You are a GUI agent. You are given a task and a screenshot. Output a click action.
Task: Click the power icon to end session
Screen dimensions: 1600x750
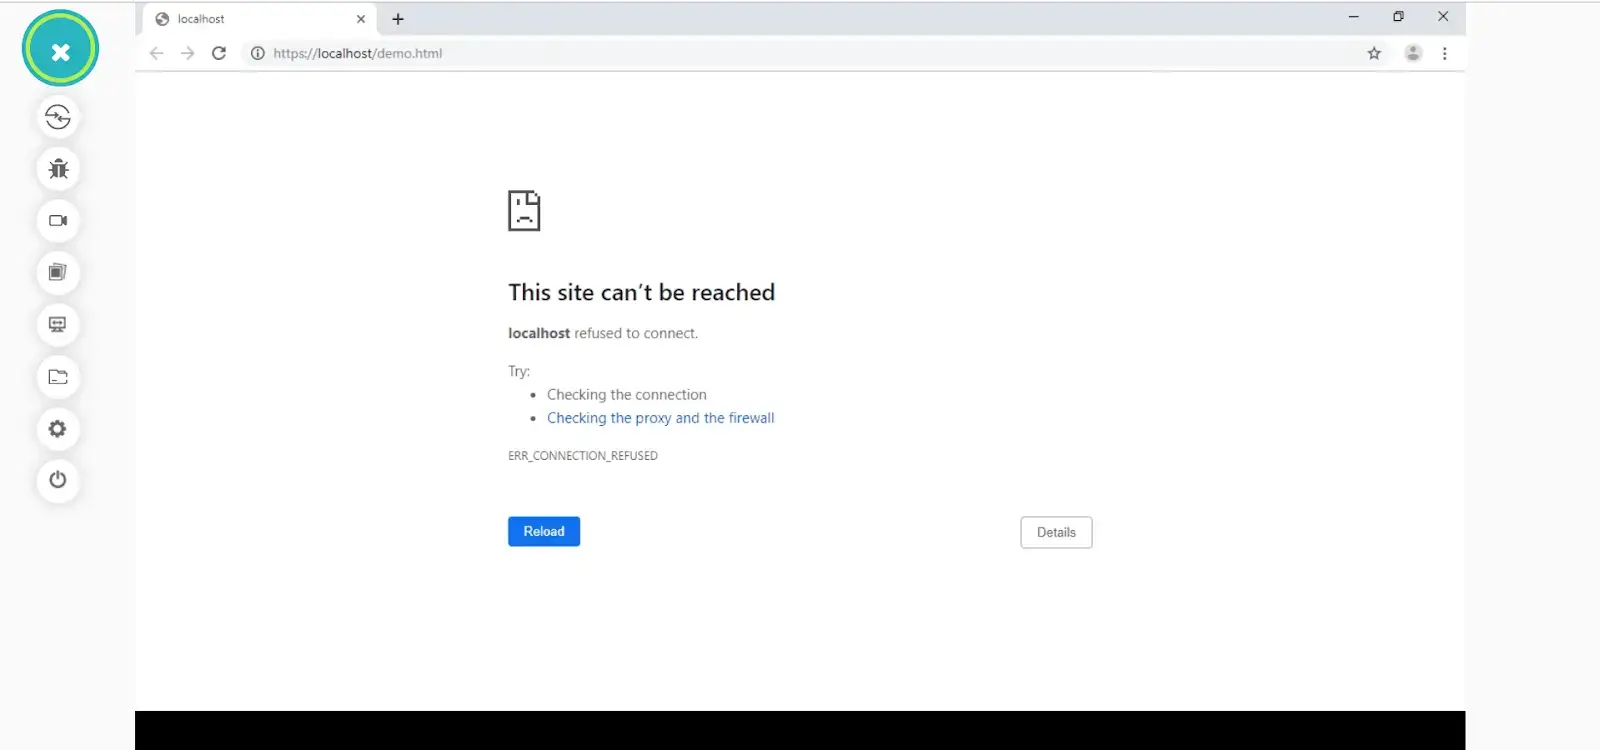pyautogui.click(x=58, y=480)
